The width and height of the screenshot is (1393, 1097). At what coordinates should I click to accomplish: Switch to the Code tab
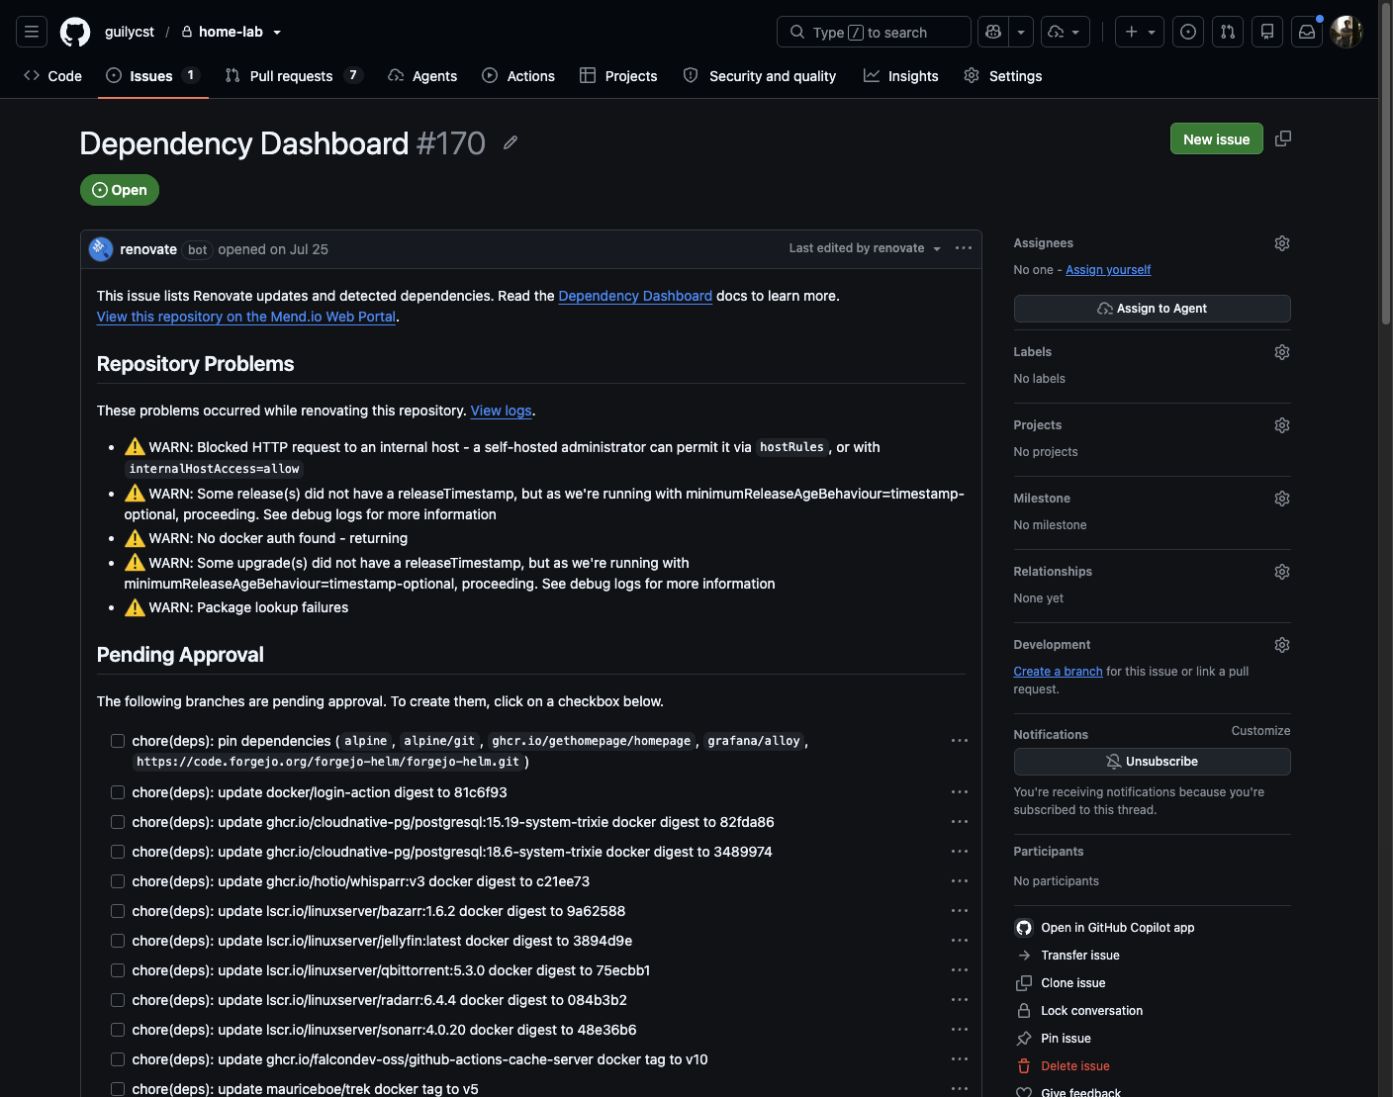(53, 76)
